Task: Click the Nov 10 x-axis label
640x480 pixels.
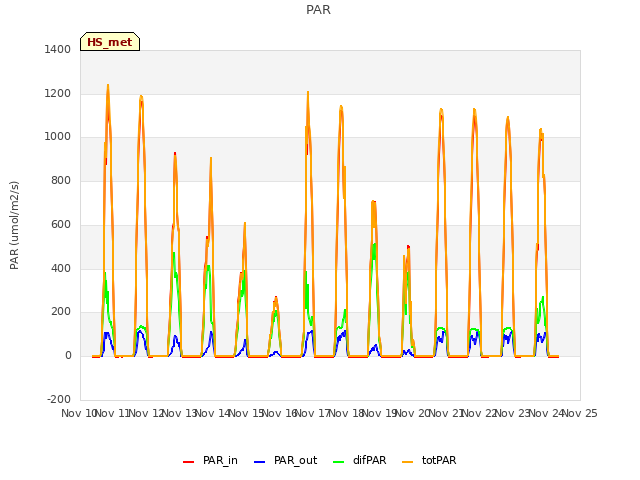Action: (x=78, y=413)
